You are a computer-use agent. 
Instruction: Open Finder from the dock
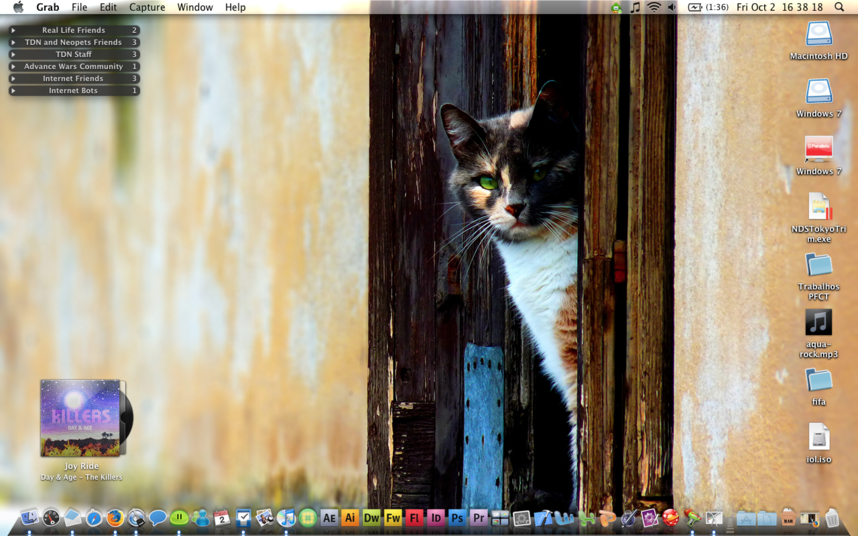tap(29, 518)
